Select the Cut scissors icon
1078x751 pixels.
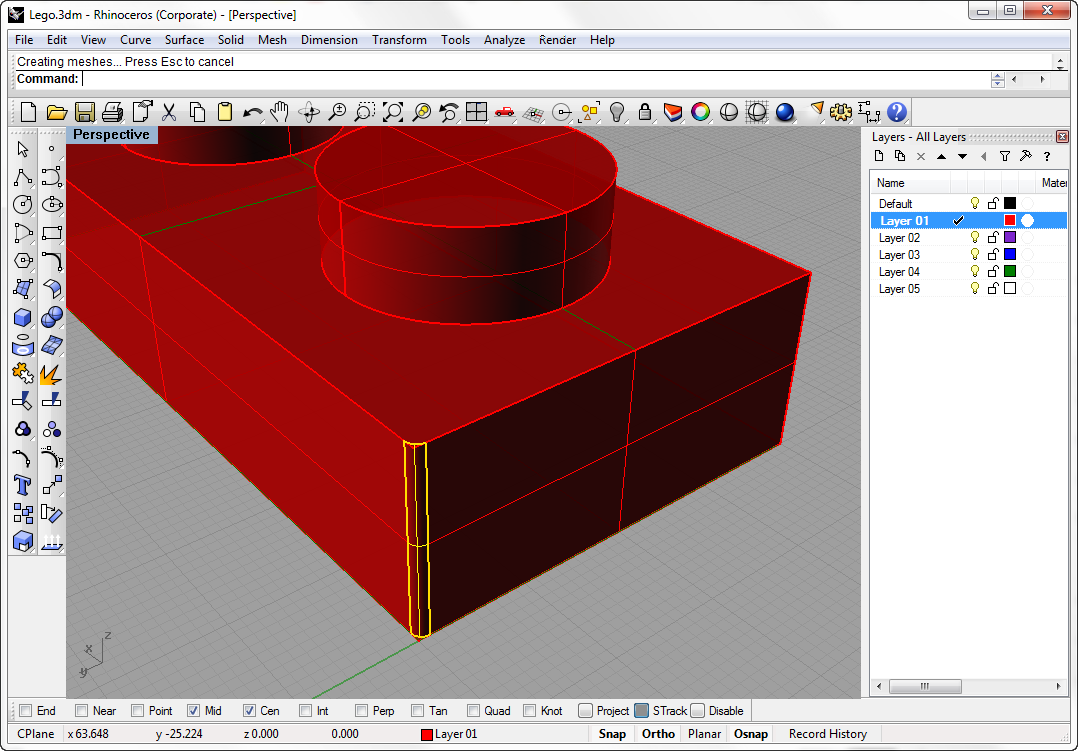coord(168,112)
